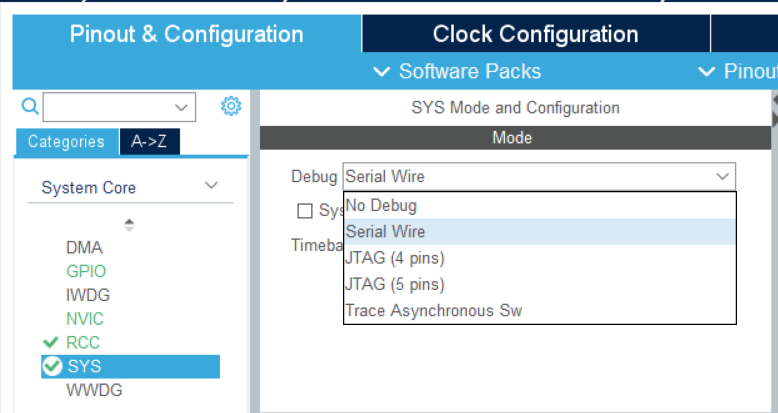Select NVIC in the category list
This screenshot has height=413, width=778.
[x=85, y=319]
